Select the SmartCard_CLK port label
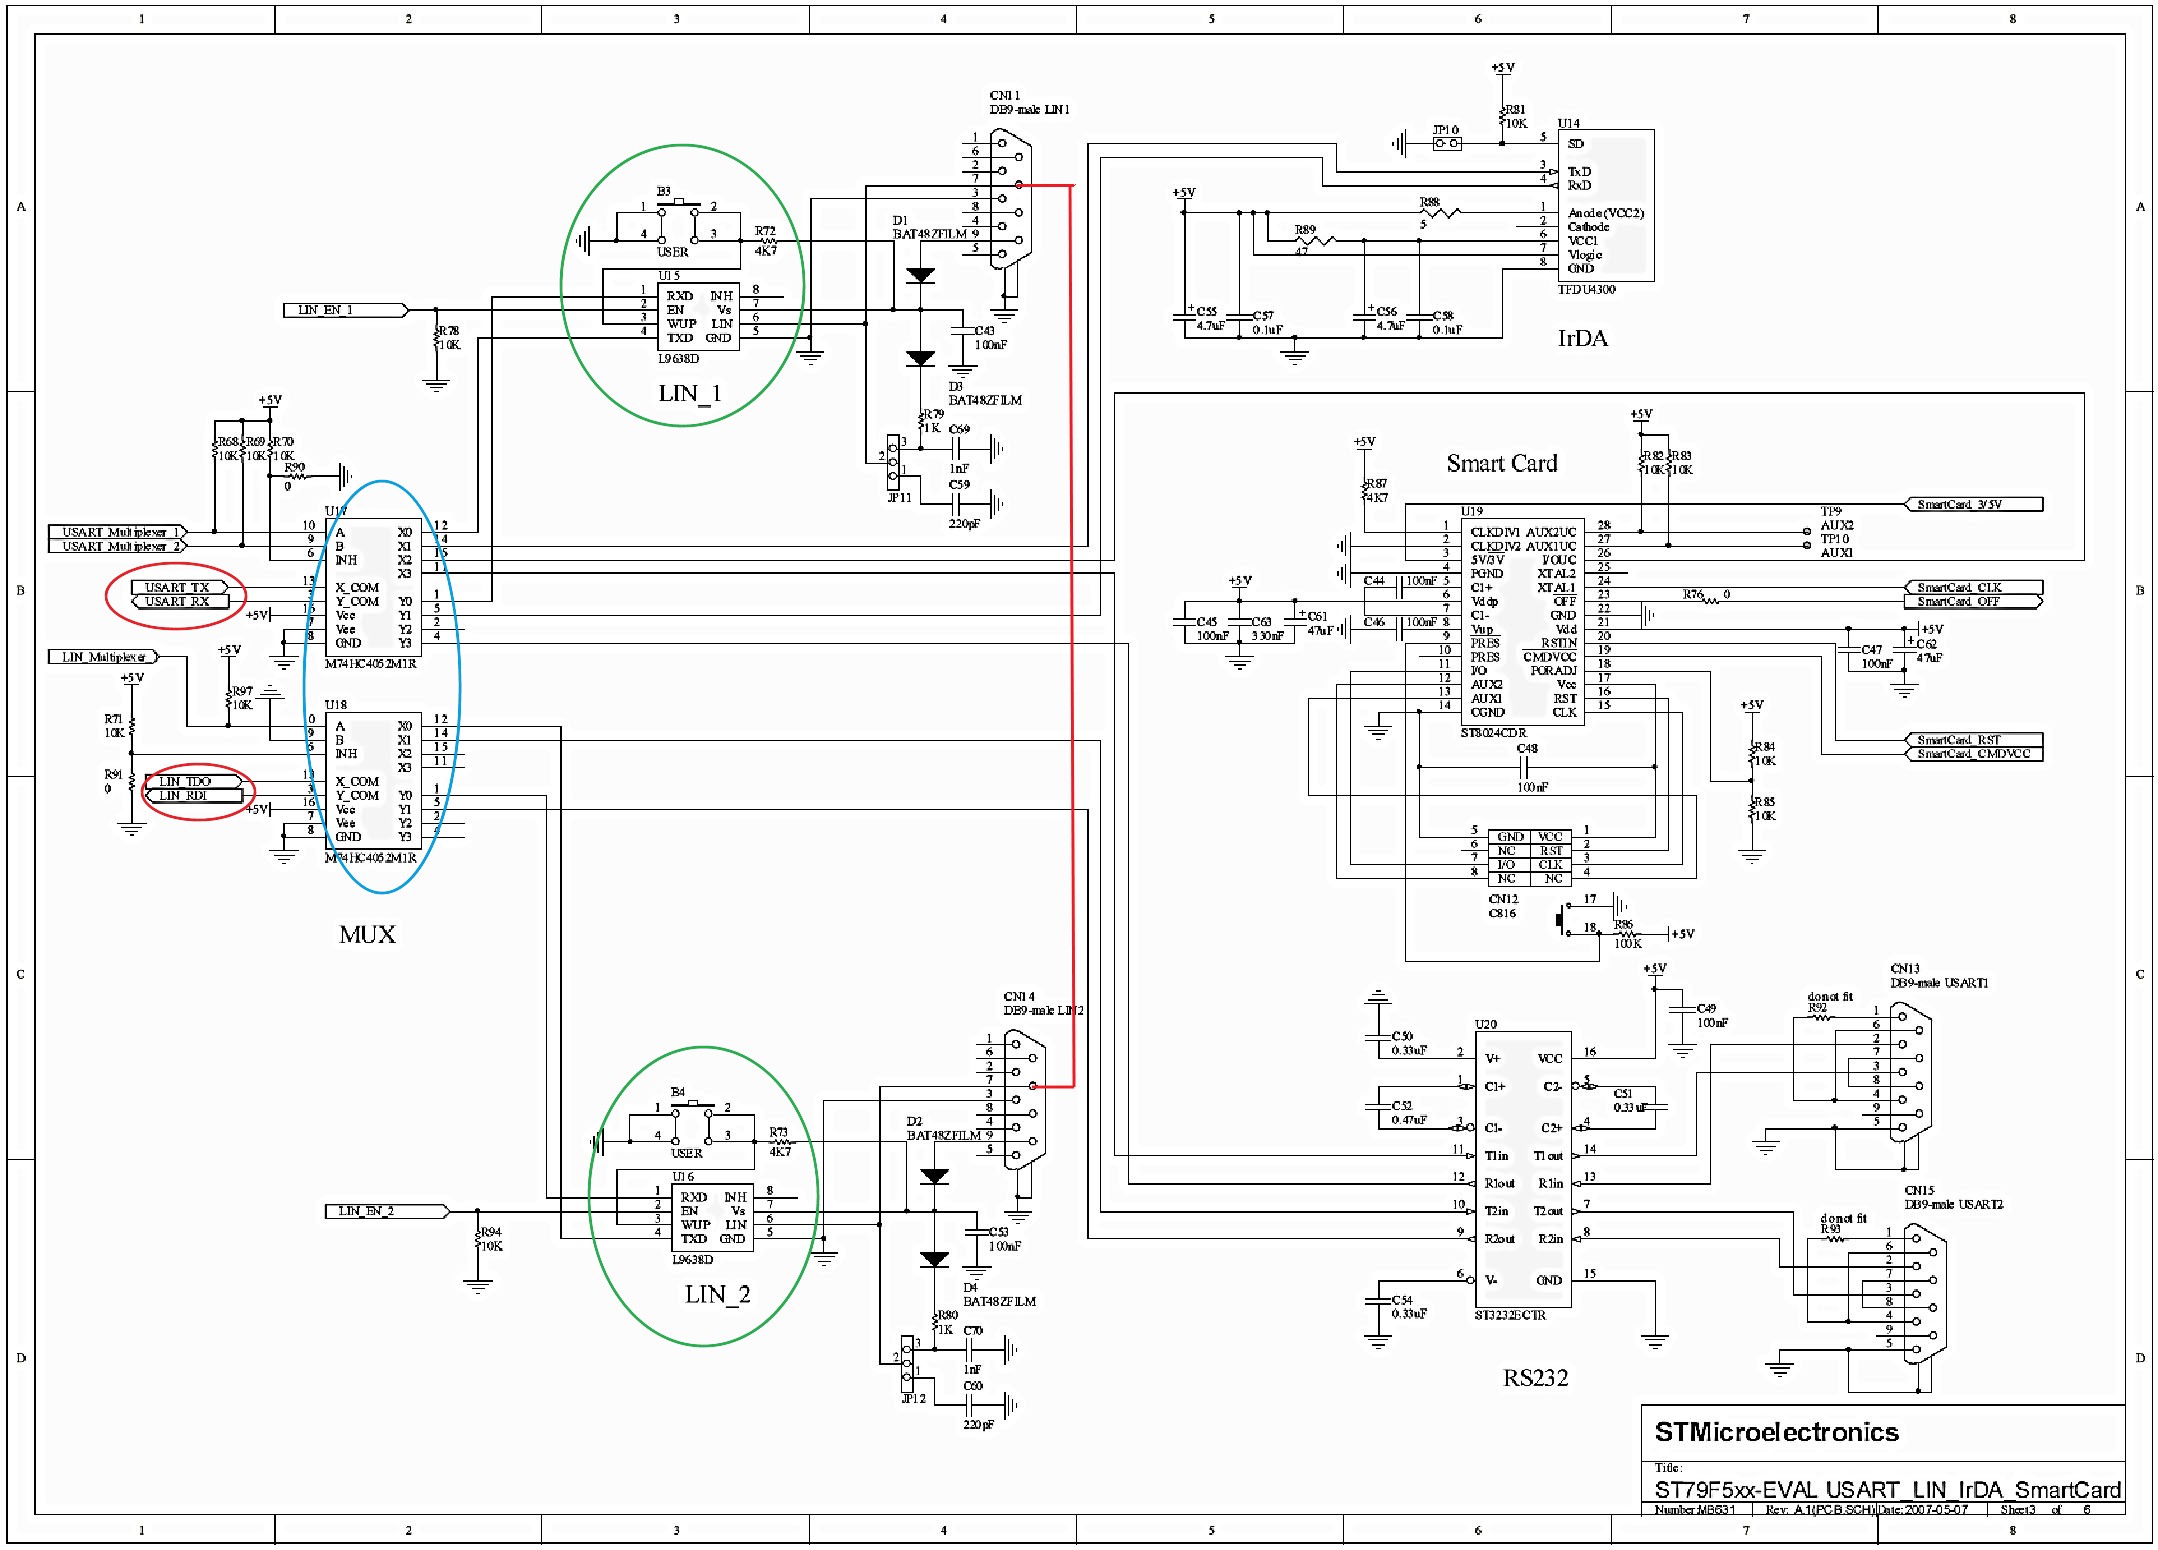This screenshot has height=1550, width=2158. pos(1974,587)
